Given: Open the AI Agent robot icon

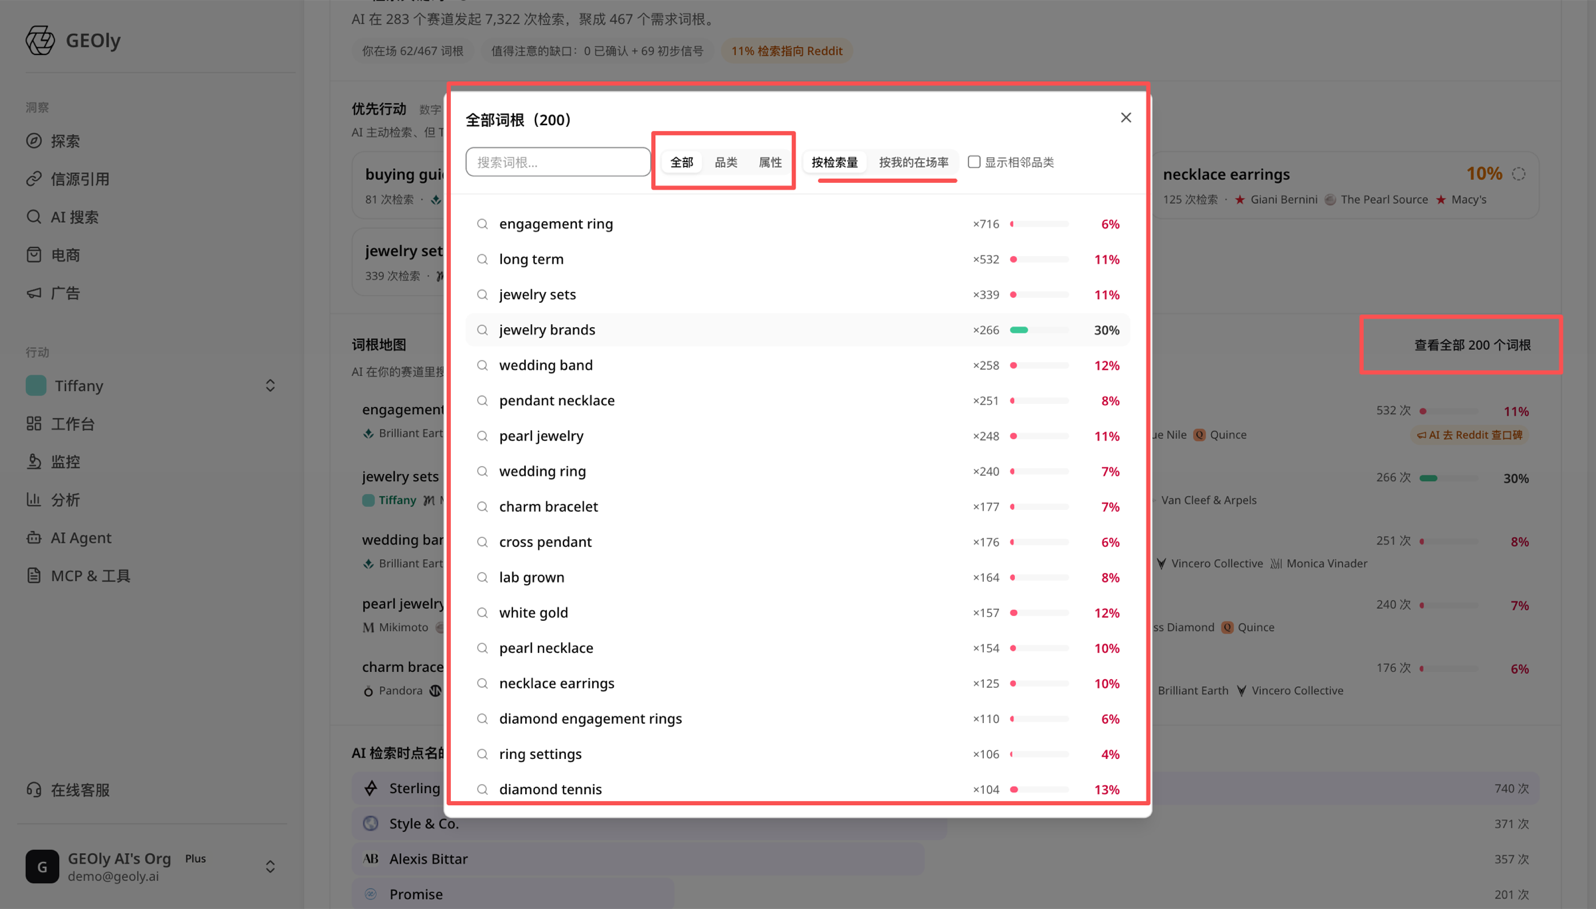Looking at the screenshot, I should (34, 538).
